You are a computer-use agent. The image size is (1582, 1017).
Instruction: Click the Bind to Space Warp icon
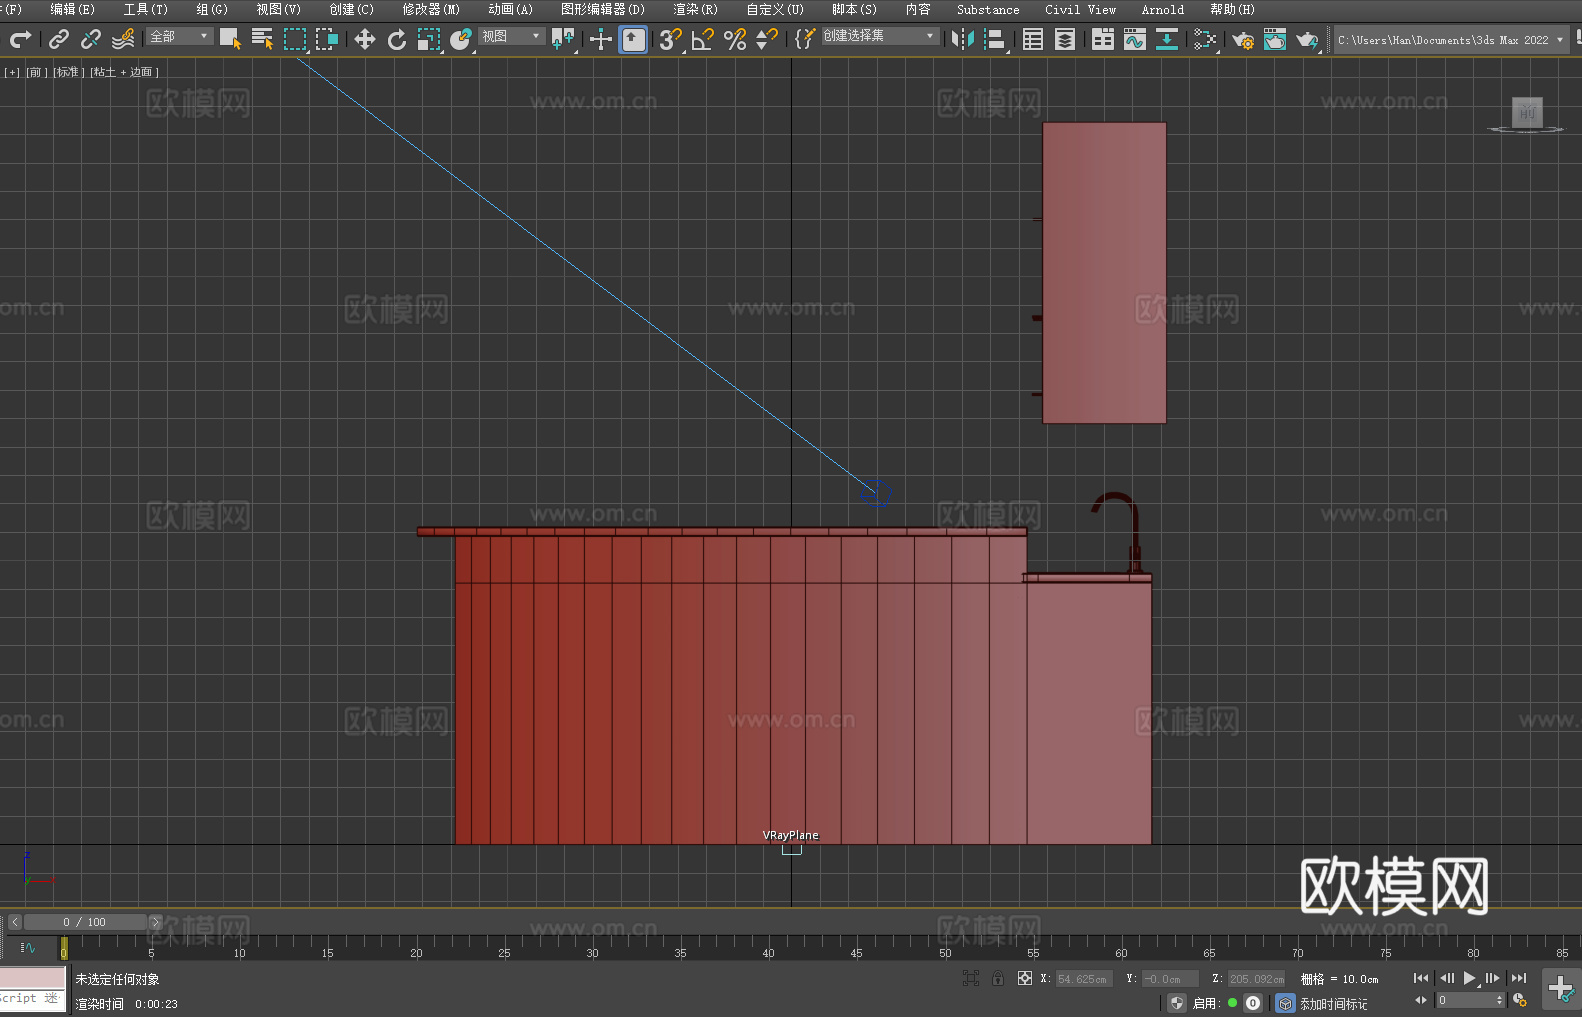tap(123, 39)
